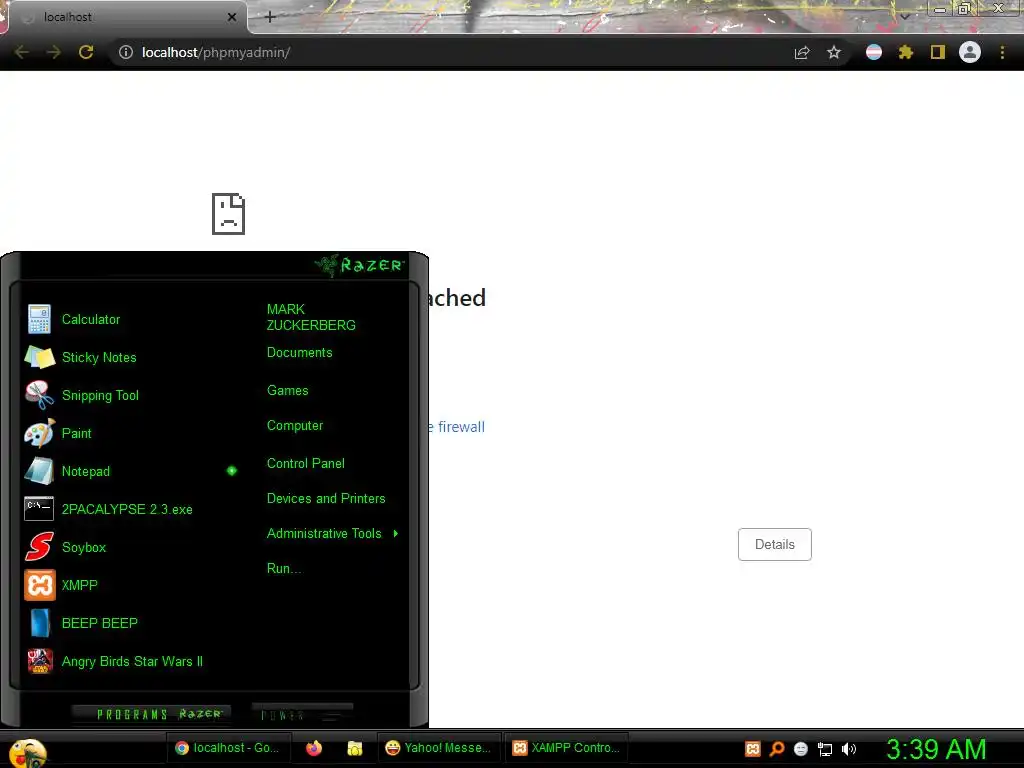1024x768 pixels.
Task: Open a new browser tab
Action: 270,17
